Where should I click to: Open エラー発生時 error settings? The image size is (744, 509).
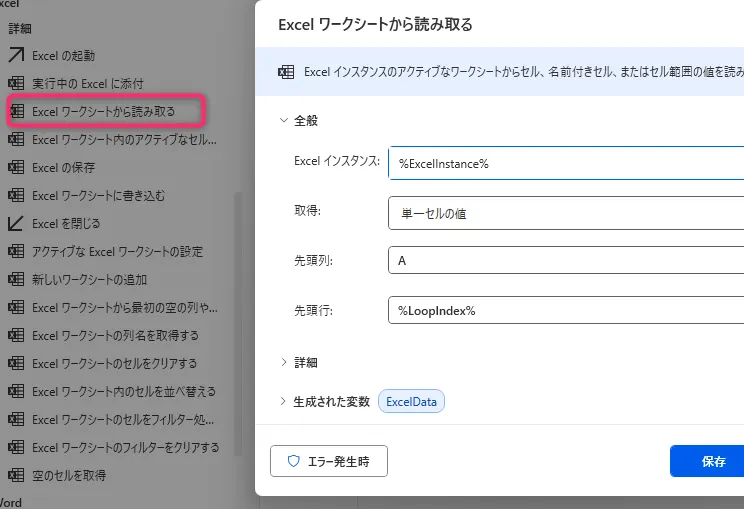[329, 461]
